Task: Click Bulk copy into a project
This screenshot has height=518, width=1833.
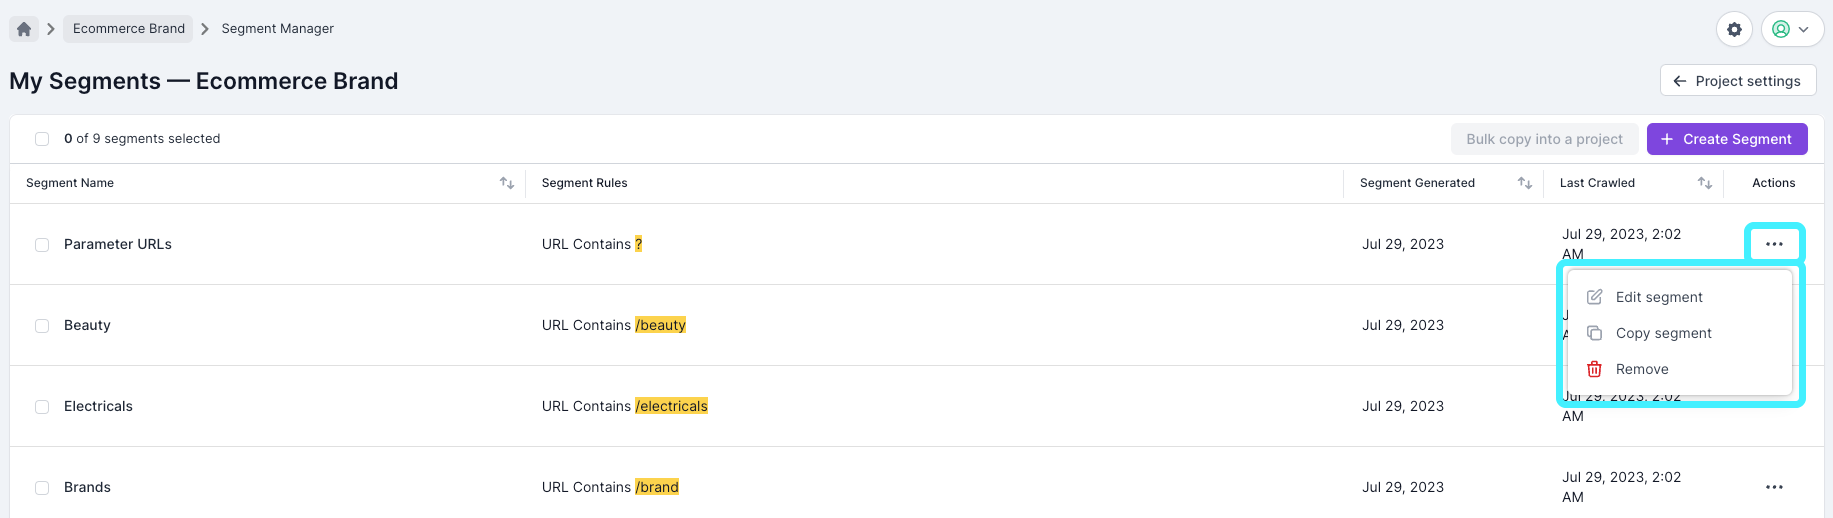Action: [1544, 139]
